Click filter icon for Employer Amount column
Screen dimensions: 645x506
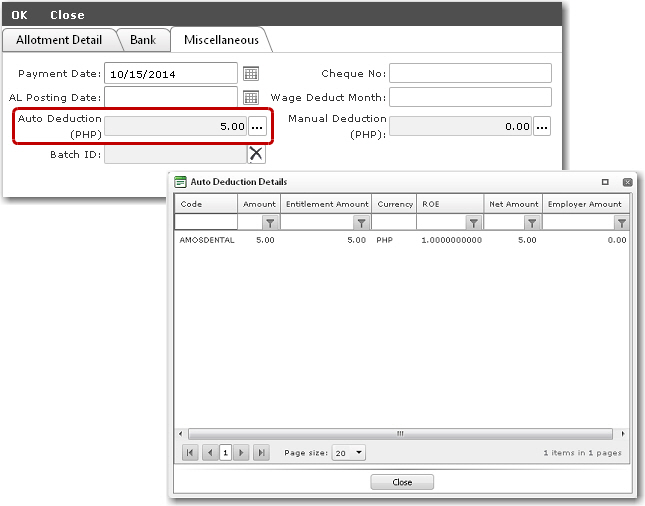621,223
